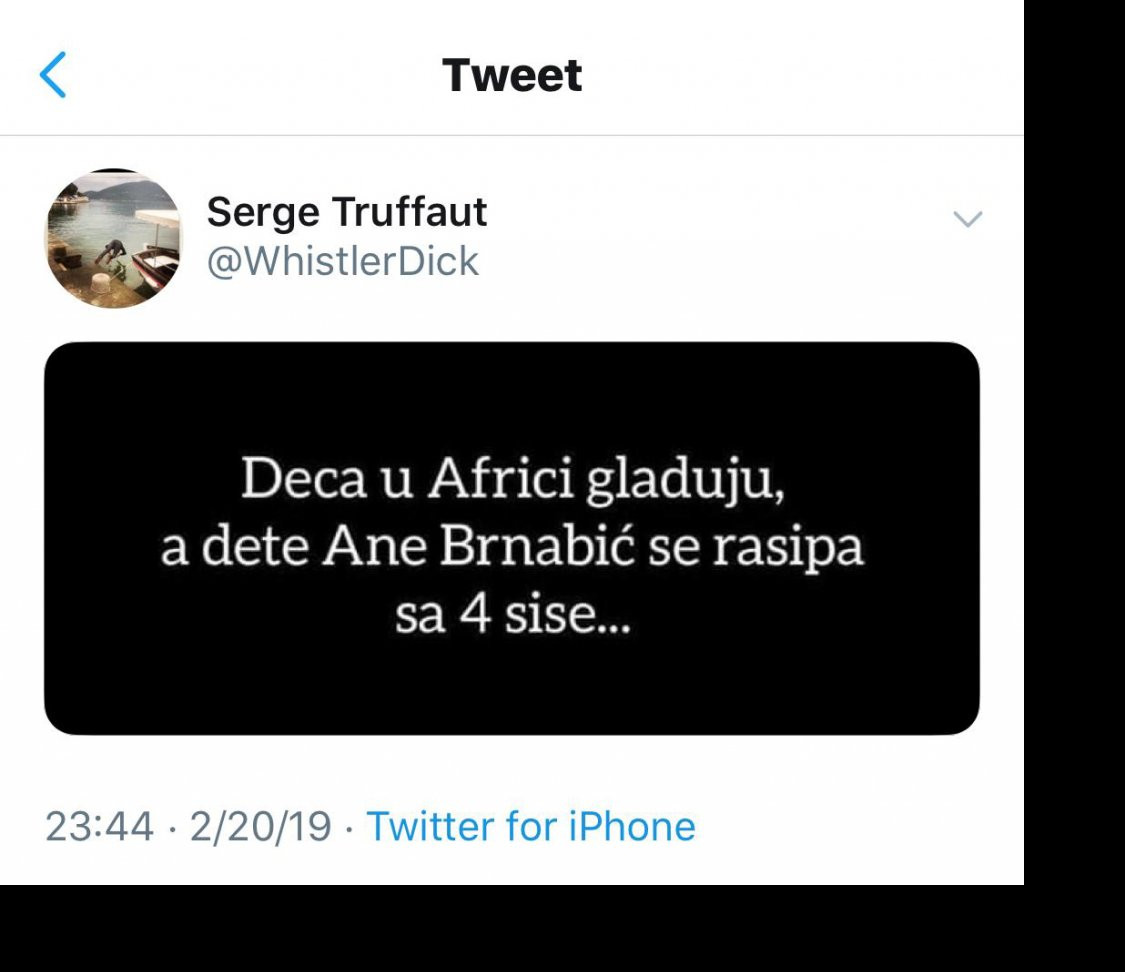Click the empty header area right of Tweet
Screen dimensions: 1125x972
pos(800,76)
